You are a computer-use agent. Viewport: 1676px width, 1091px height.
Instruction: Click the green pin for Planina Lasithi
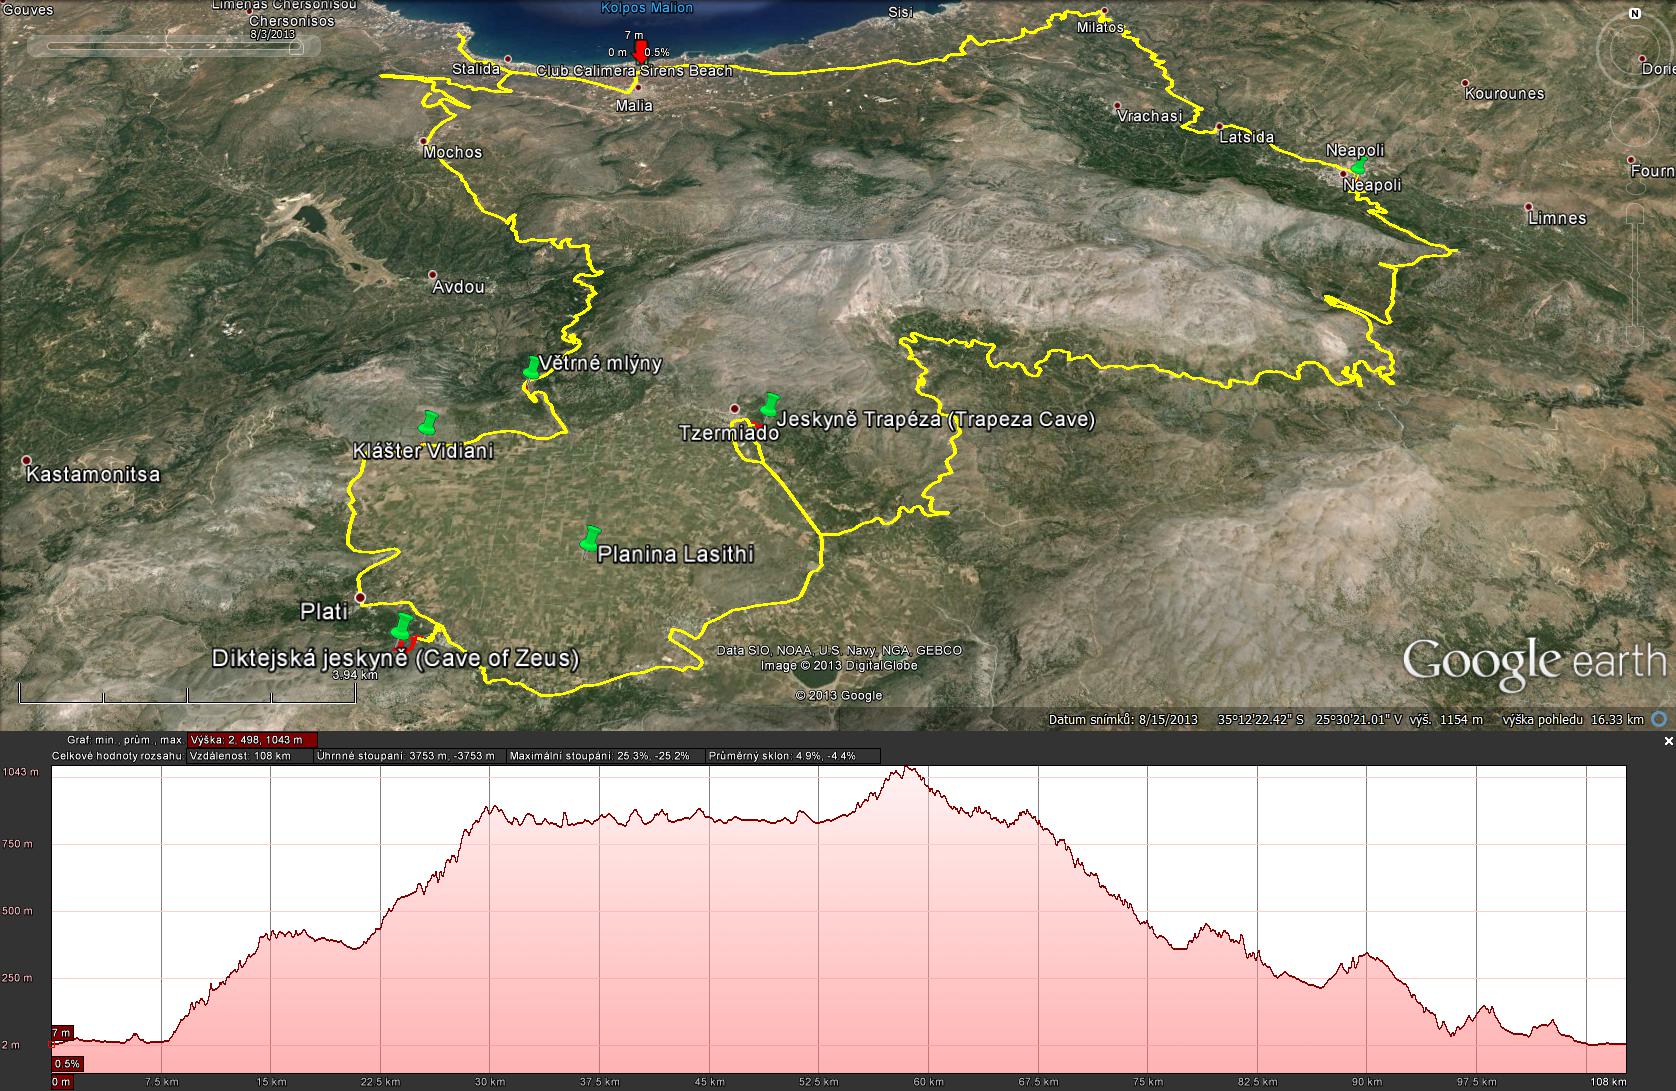(590, 538)
